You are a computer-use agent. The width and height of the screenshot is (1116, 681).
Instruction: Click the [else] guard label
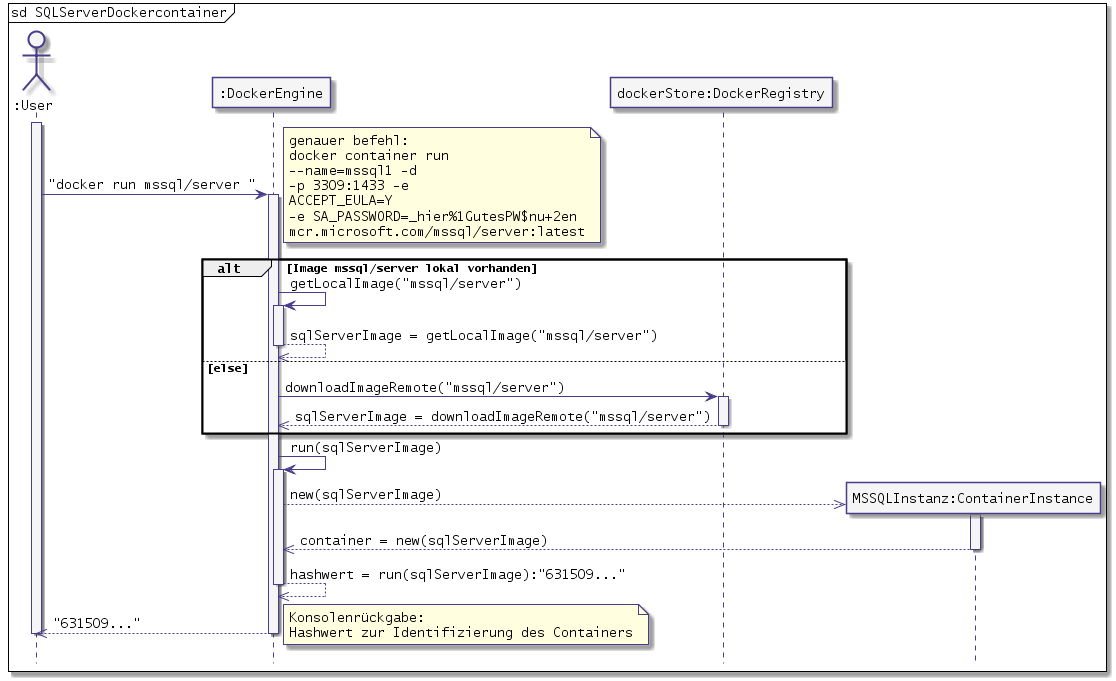(228, 369)
